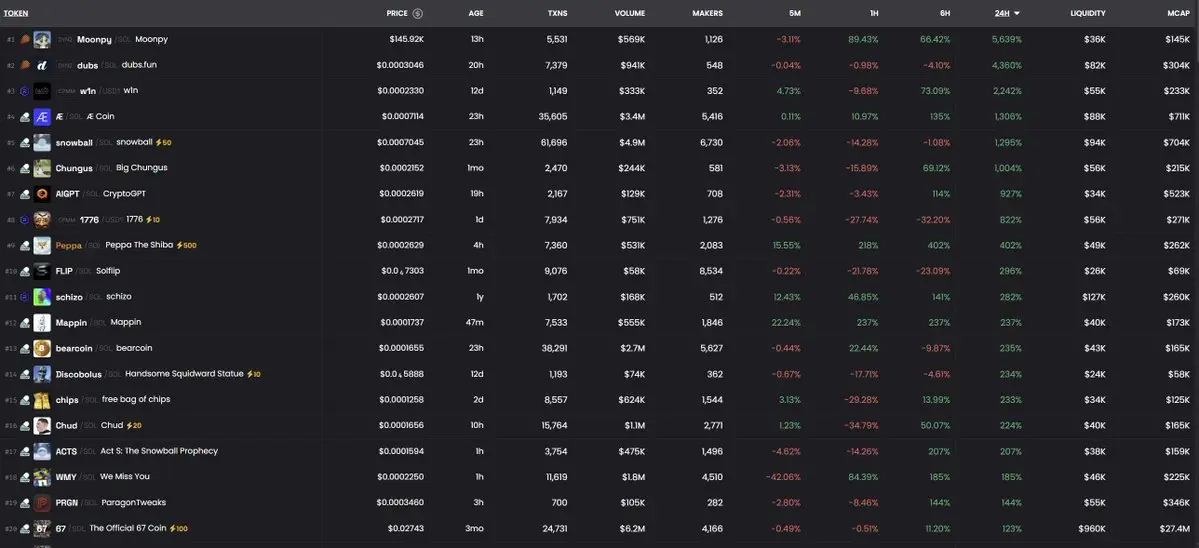Open the w1n token logo

point(42,91)
